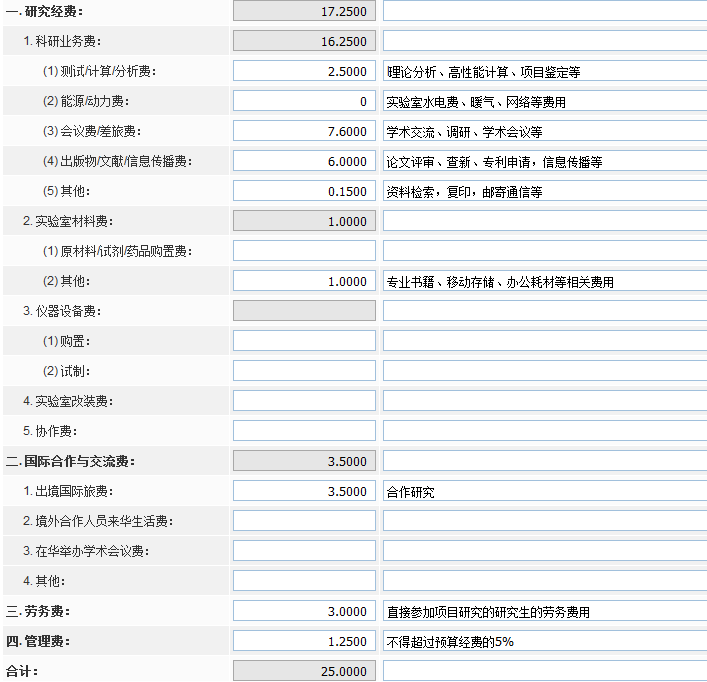Click the 实验室改装费 description field

click(545, 401)
